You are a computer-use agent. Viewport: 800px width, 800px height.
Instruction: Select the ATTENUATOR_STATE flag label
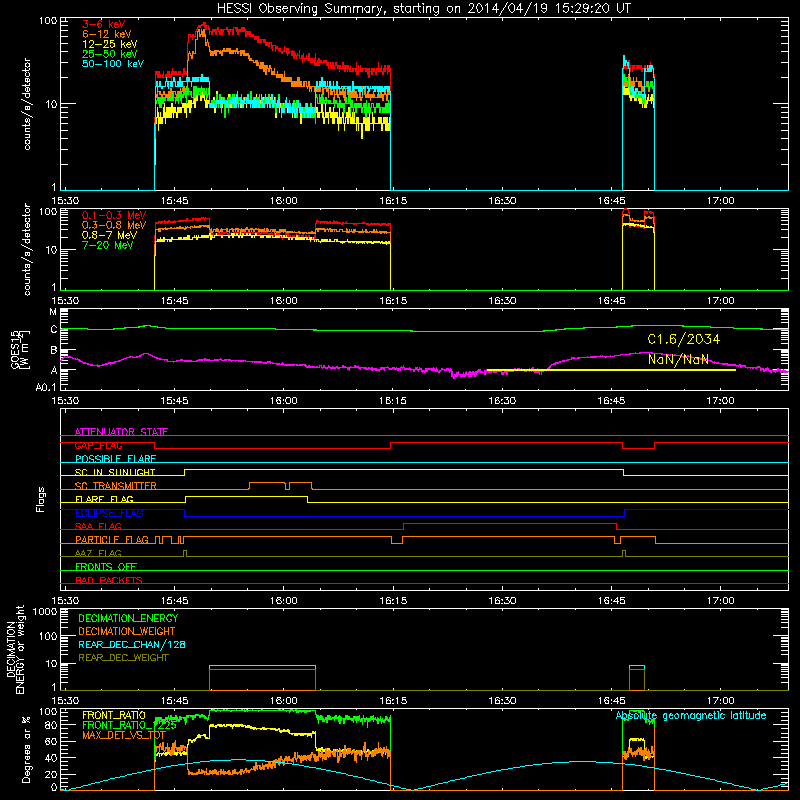[121, 432]
